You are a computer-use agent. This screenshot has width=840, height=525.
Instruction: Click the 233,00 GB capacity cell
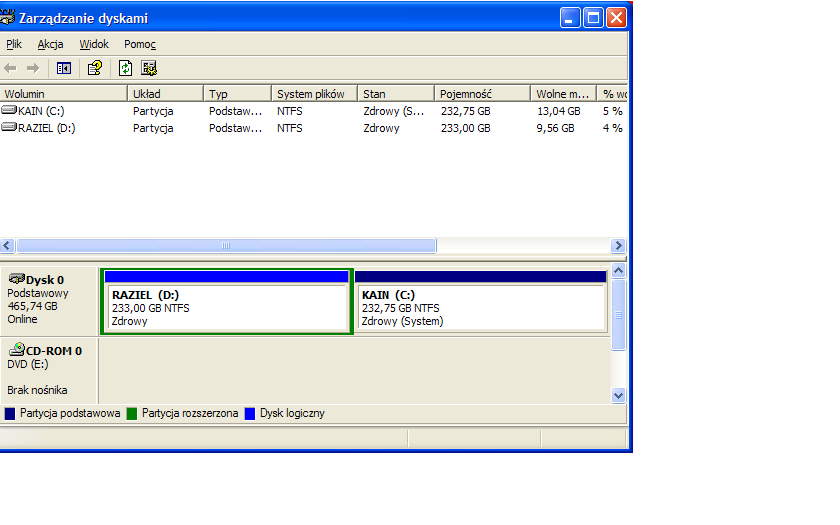(x=466, y=128)
